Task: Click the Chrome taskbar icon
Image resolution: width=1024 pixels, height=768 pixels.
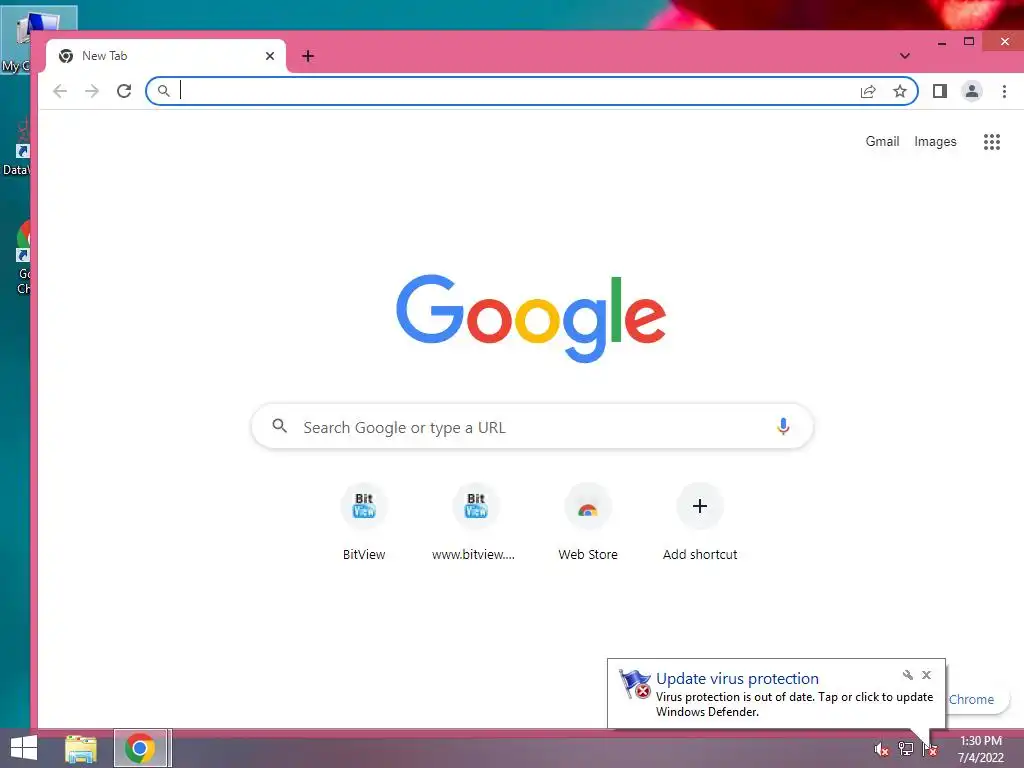Action: tap(140, 748)
